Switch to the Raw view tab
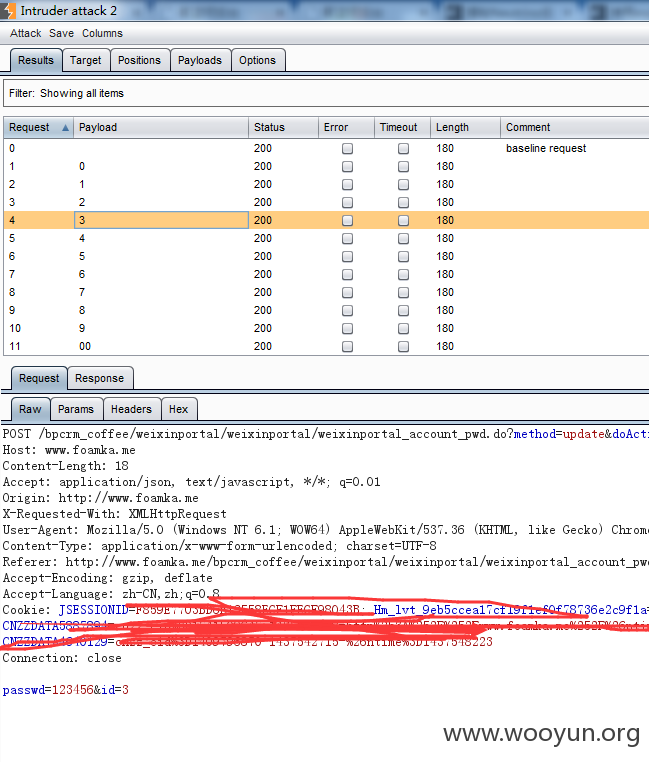The width and height of the screenshot is (649, 762). 30,409
